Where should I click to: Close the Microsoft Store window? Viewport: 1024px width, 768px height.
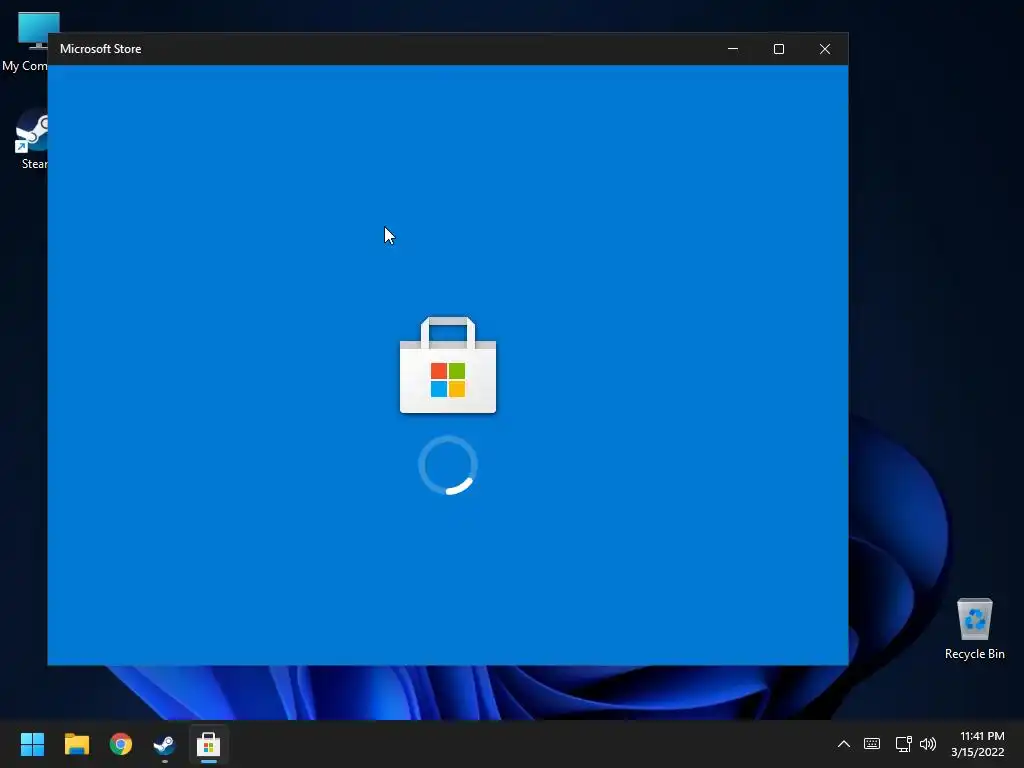pyautogui.click(x=825, y=49)
